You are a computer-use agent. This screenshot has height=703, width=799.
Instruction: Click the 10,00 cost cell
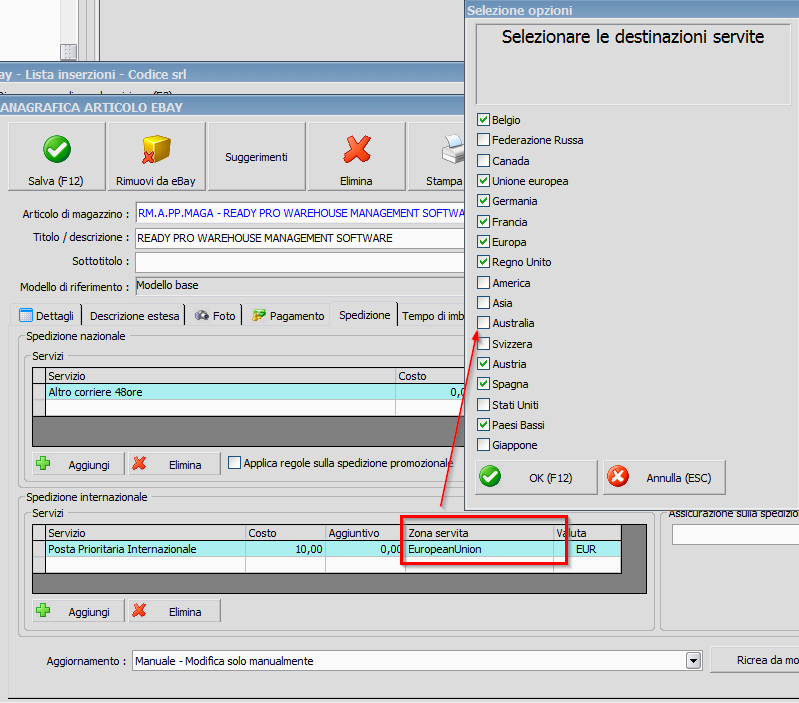[x=285, y=549]
